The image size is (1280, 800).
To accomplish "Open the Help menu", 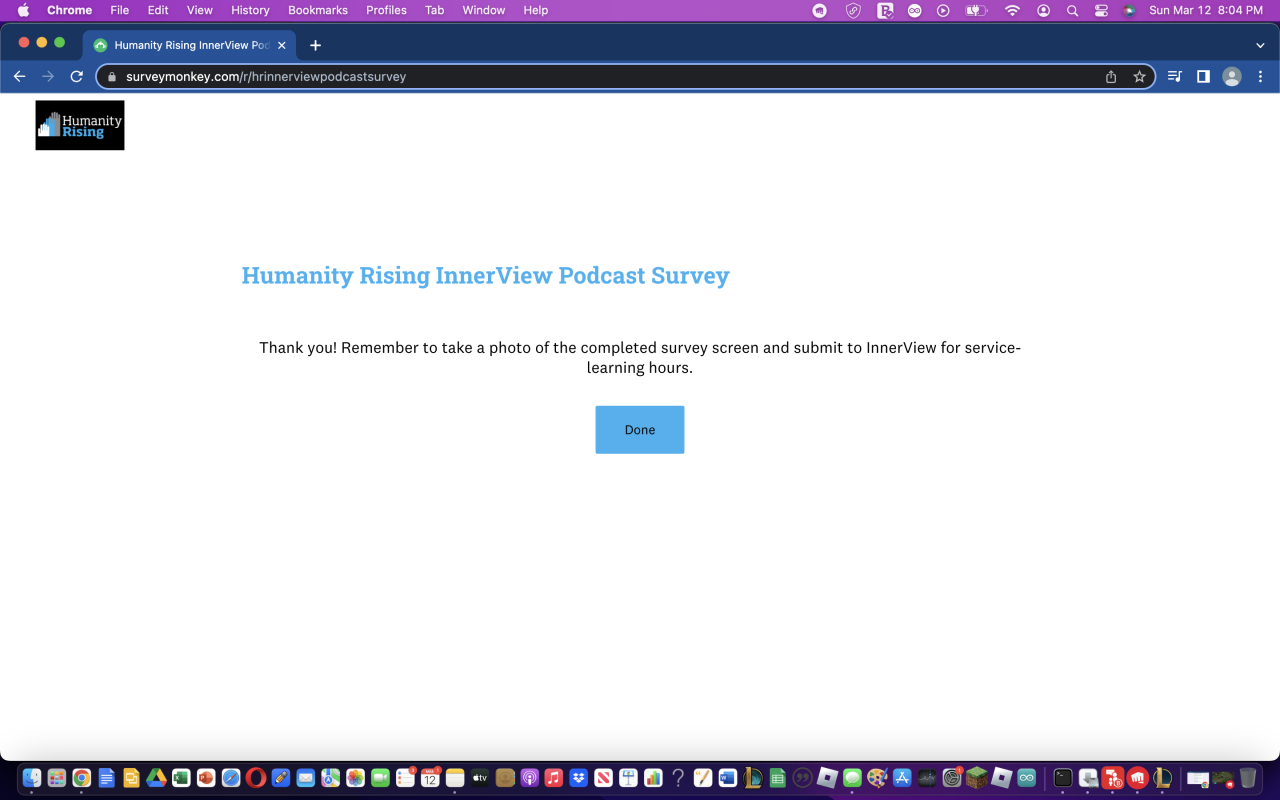I will click(536, 10).
